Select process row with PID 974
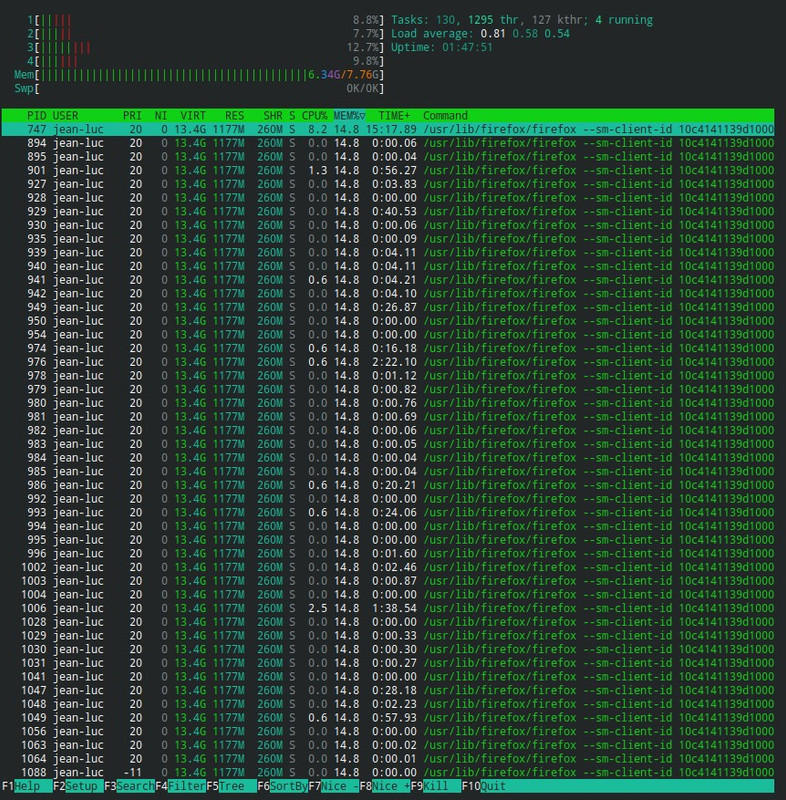 click(388, 348)
